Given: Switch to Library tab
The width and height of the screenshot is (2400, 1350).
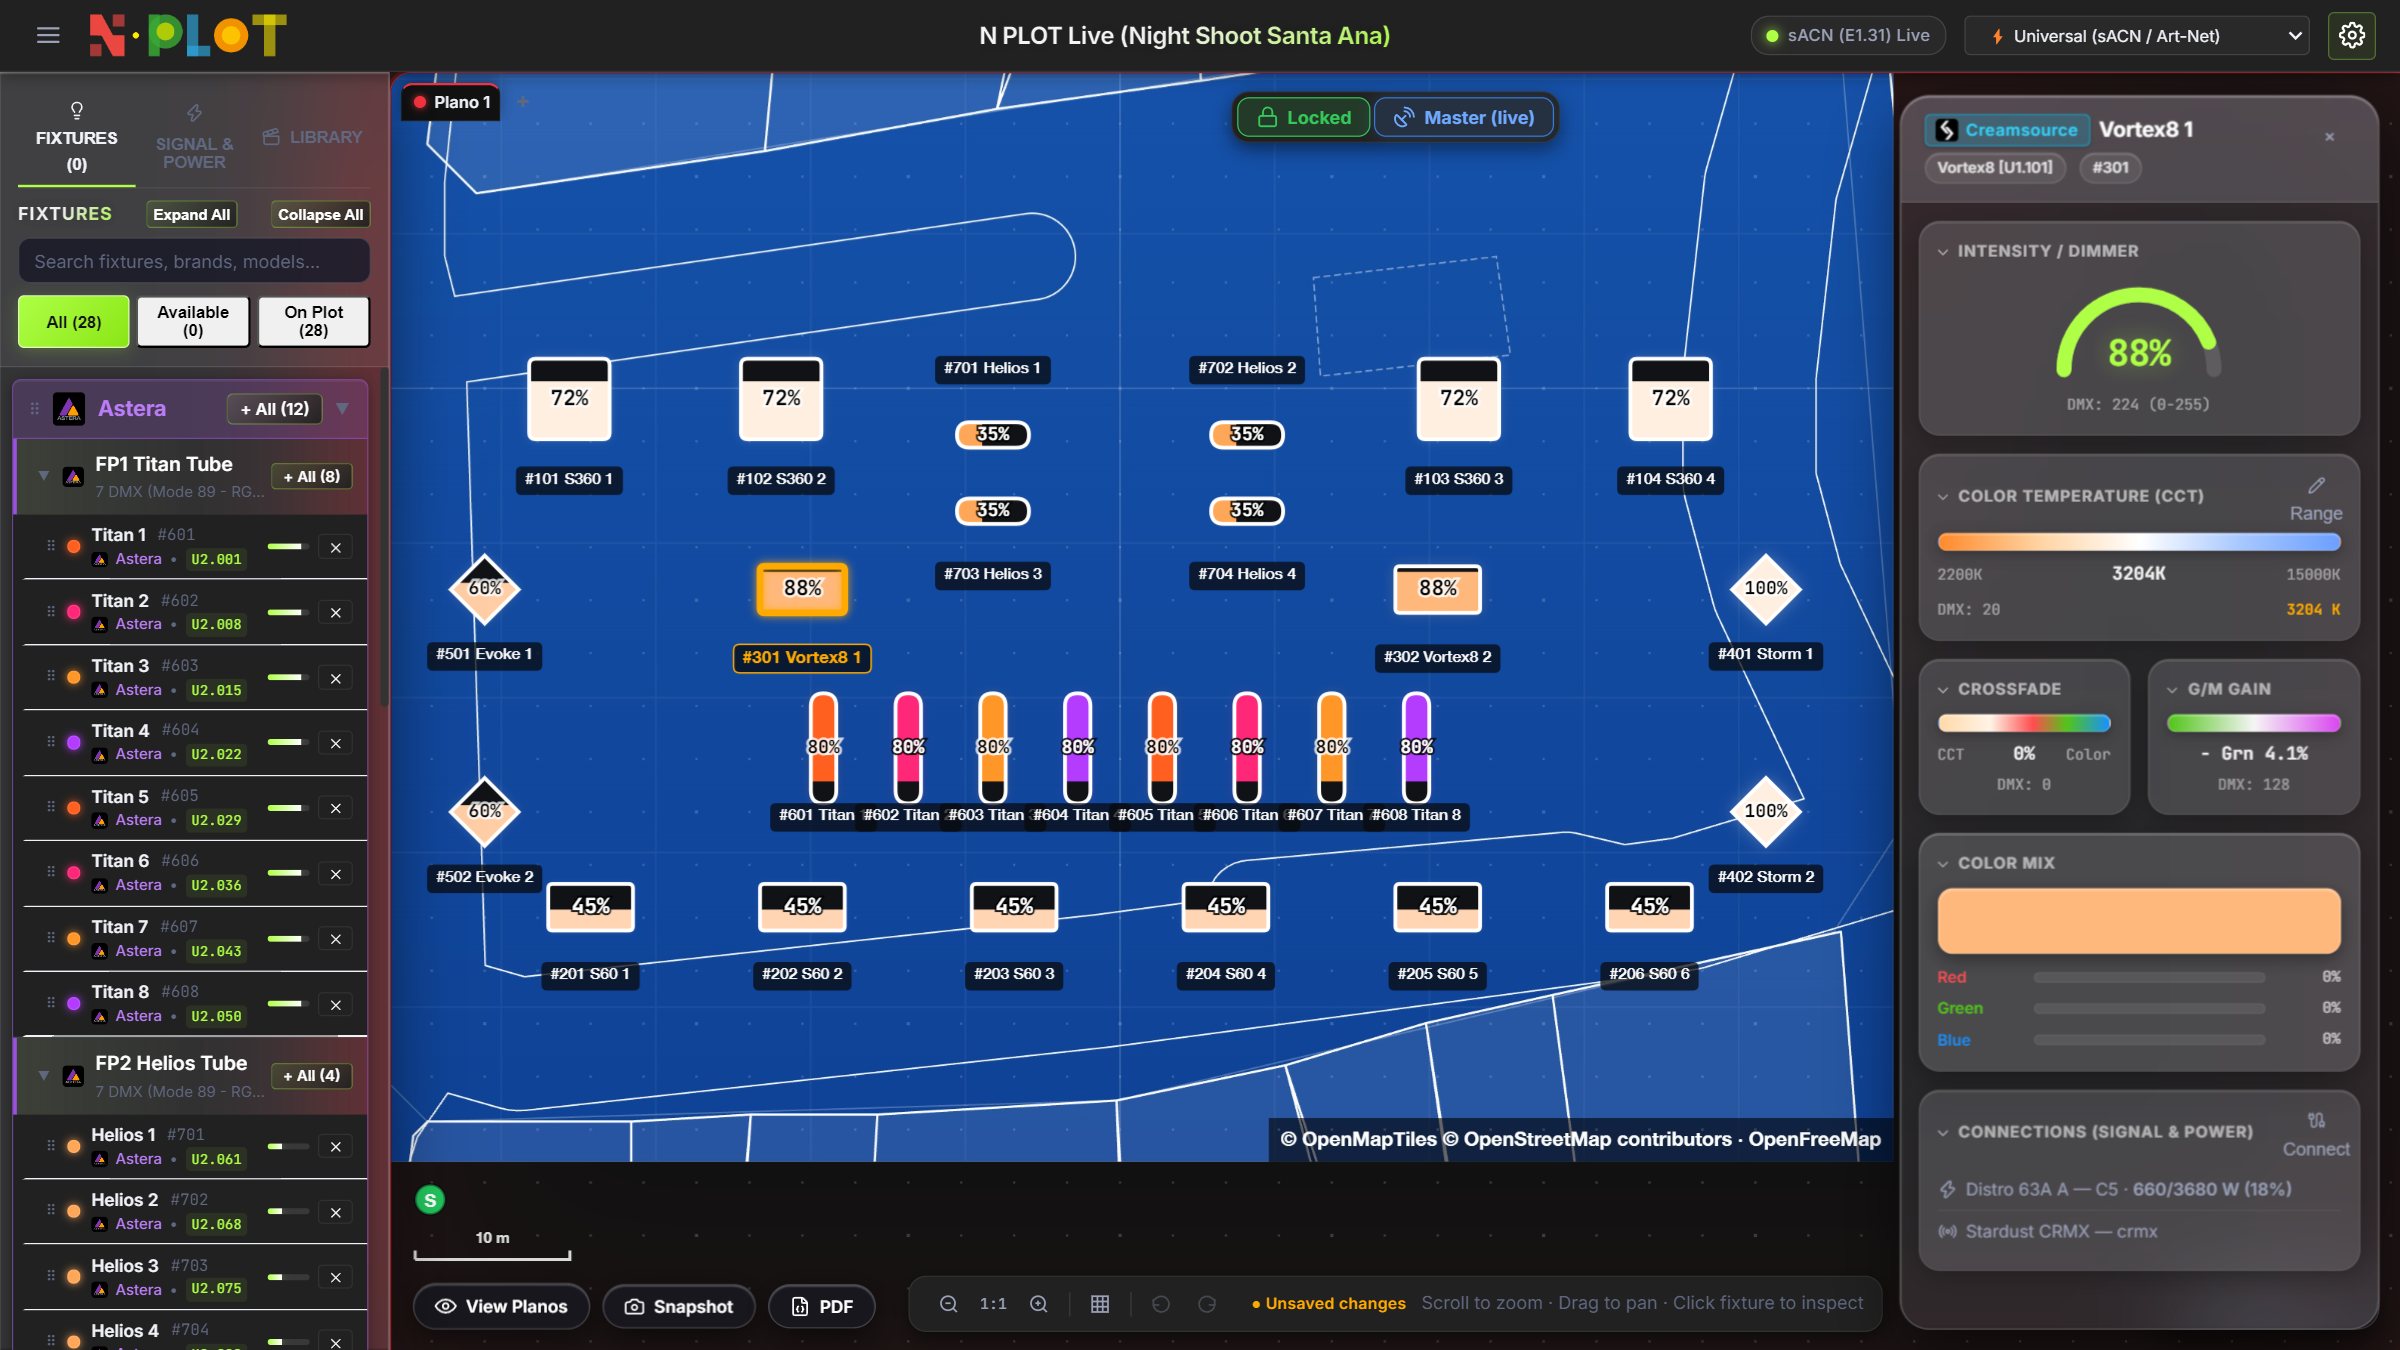Looking at the screenshot, I should [313, 137].
